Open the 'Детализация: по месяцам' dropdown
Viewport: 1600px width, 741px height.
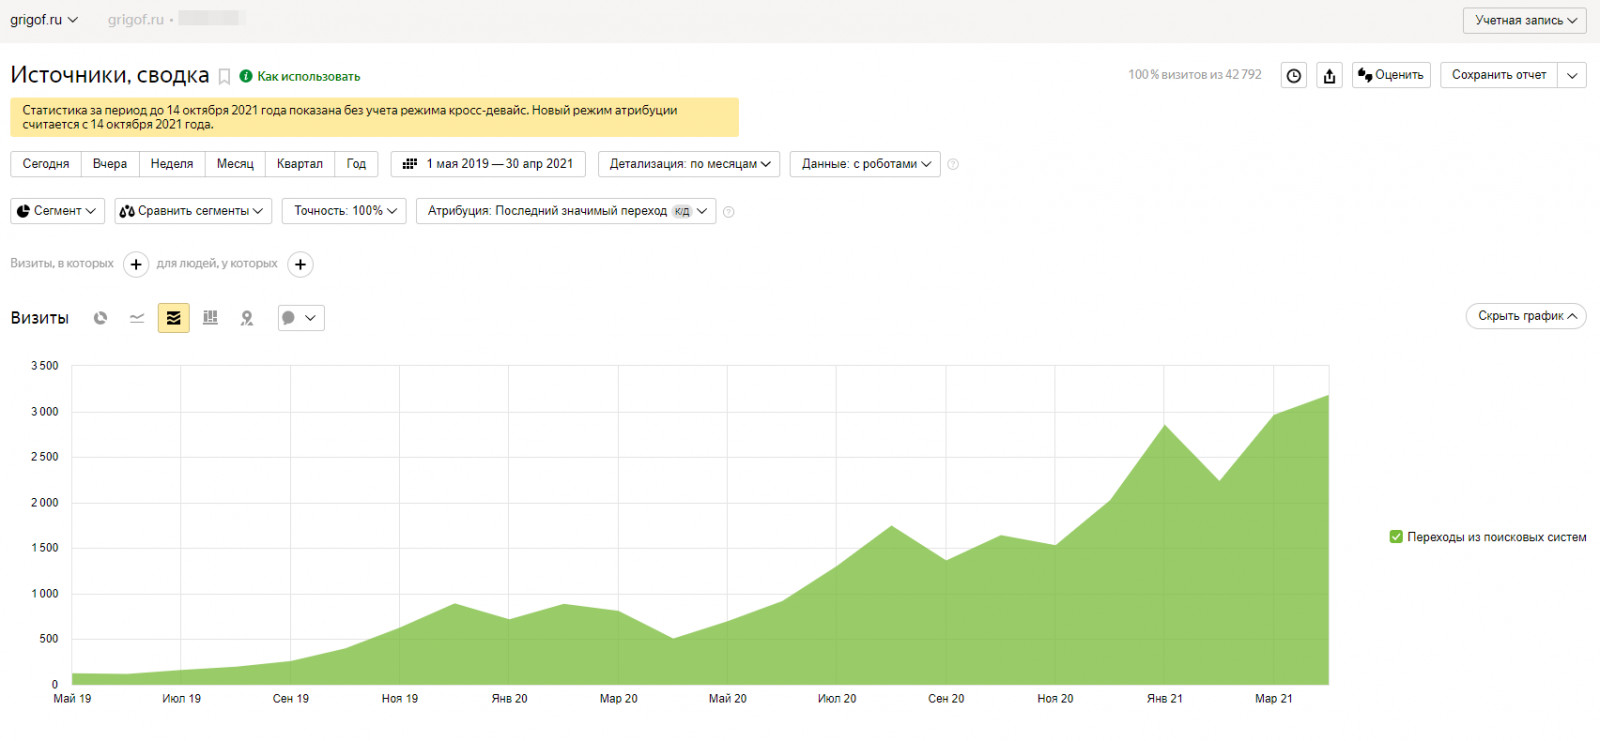690,164
